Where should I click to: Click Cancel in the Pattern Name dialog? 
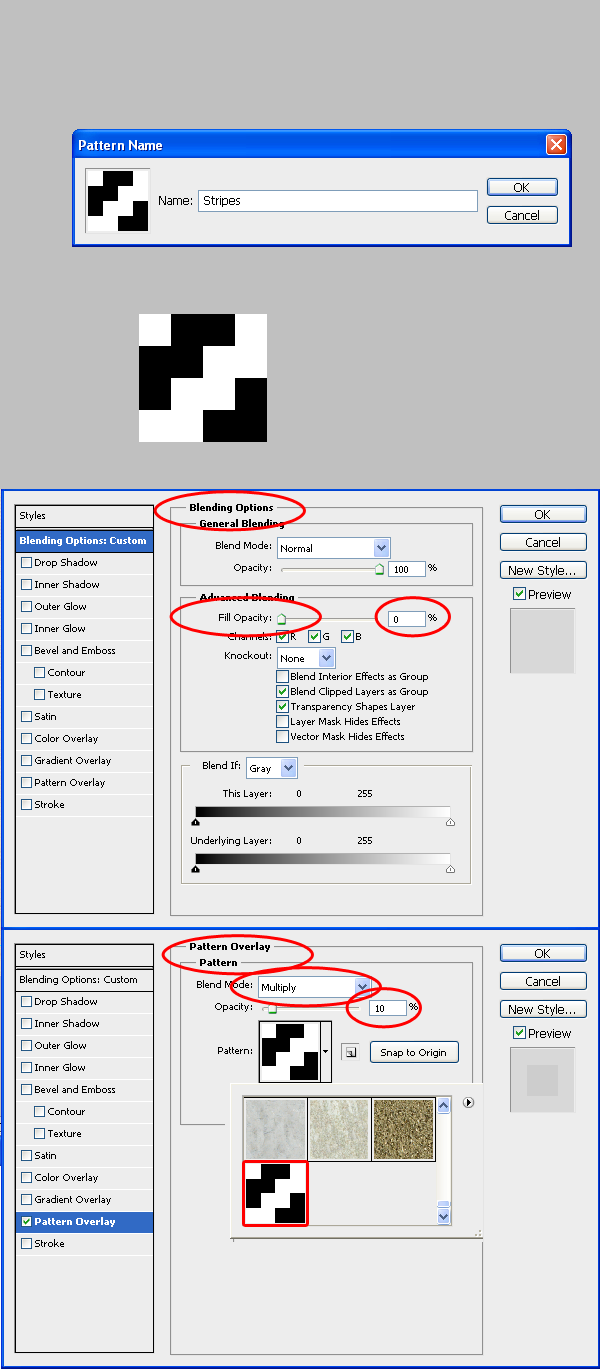pos(521,215)
